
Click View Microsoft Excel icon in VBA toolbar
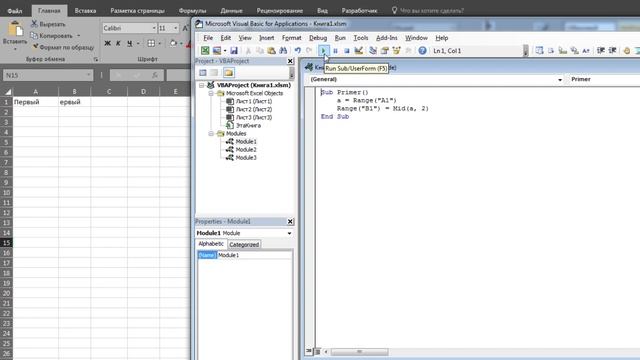pyautogui.click(x=205, y=51)
